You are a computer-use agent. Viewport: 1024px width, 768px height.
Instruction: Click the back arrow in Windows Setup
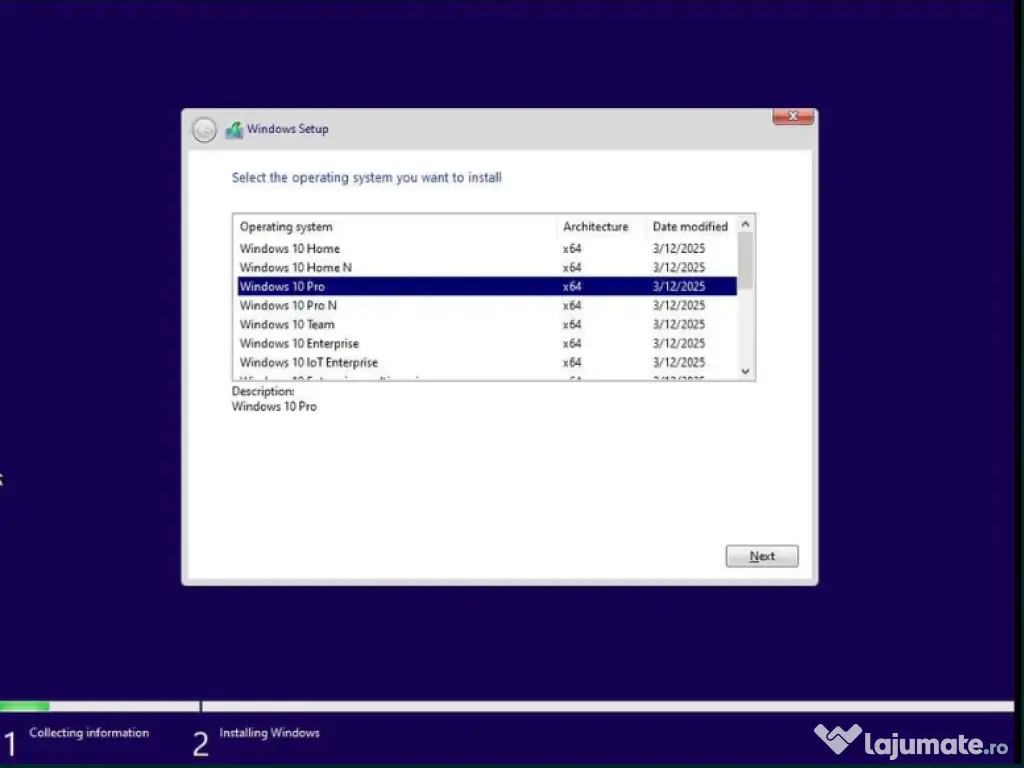(x=204, y=130)
